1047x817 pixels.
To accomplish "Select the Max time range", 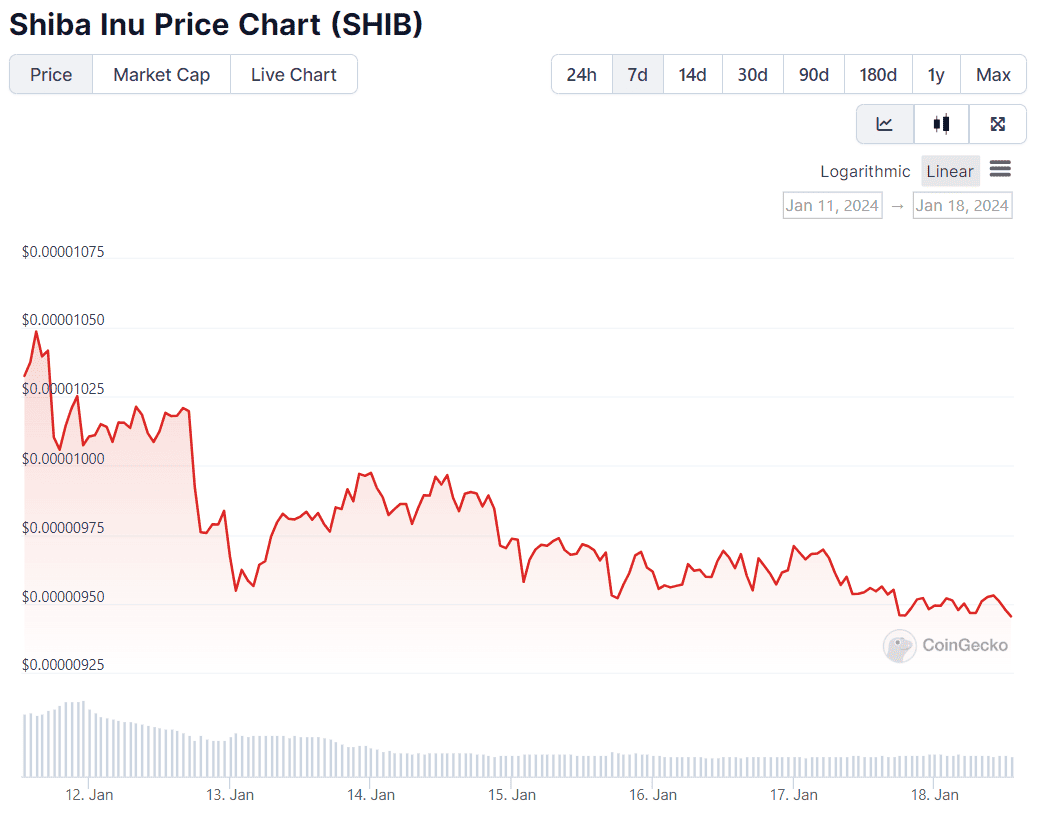I will pyautogui.click(x=993, y=74).
